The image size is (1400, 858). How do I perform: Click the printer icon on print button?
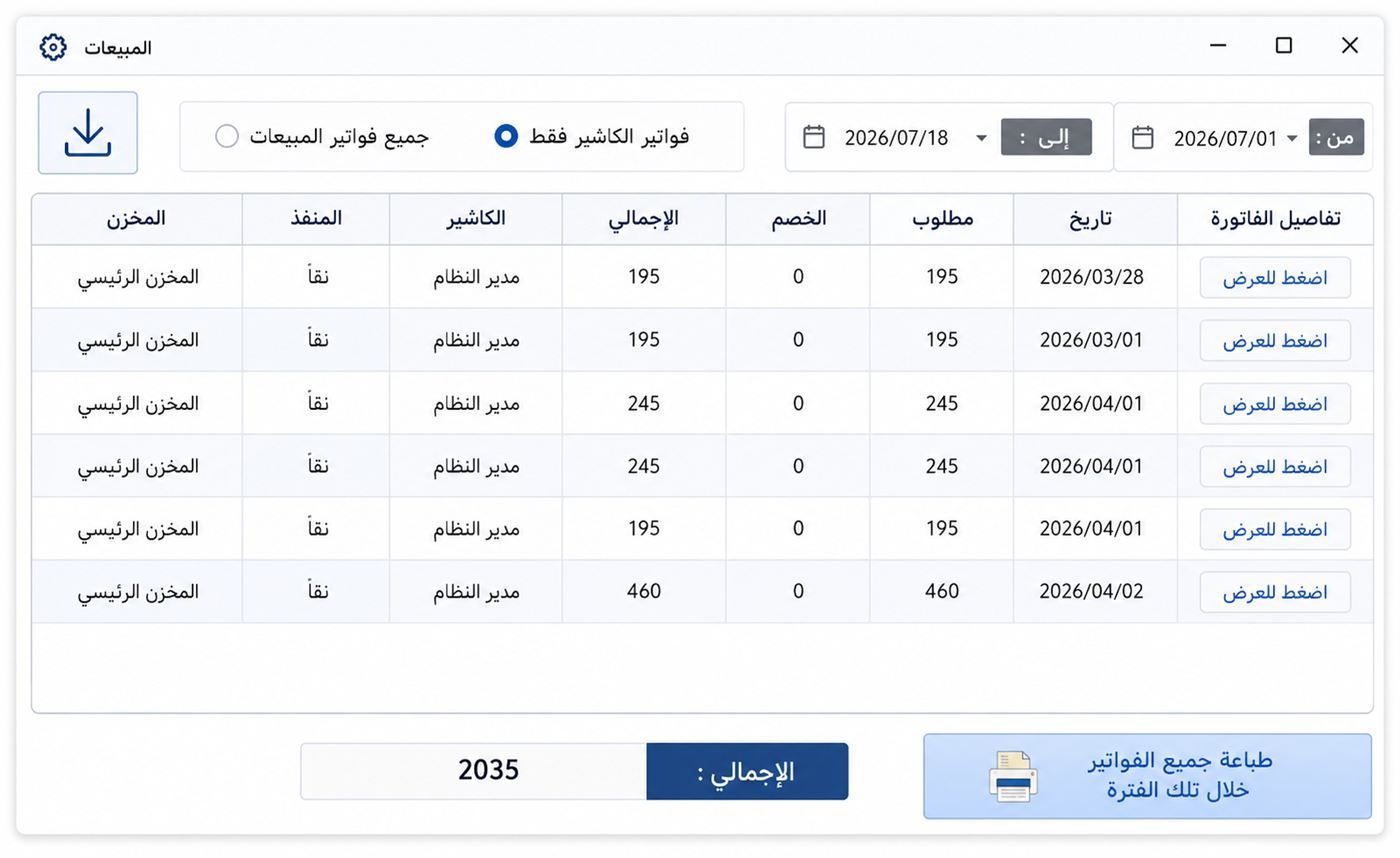(1012, 776)
